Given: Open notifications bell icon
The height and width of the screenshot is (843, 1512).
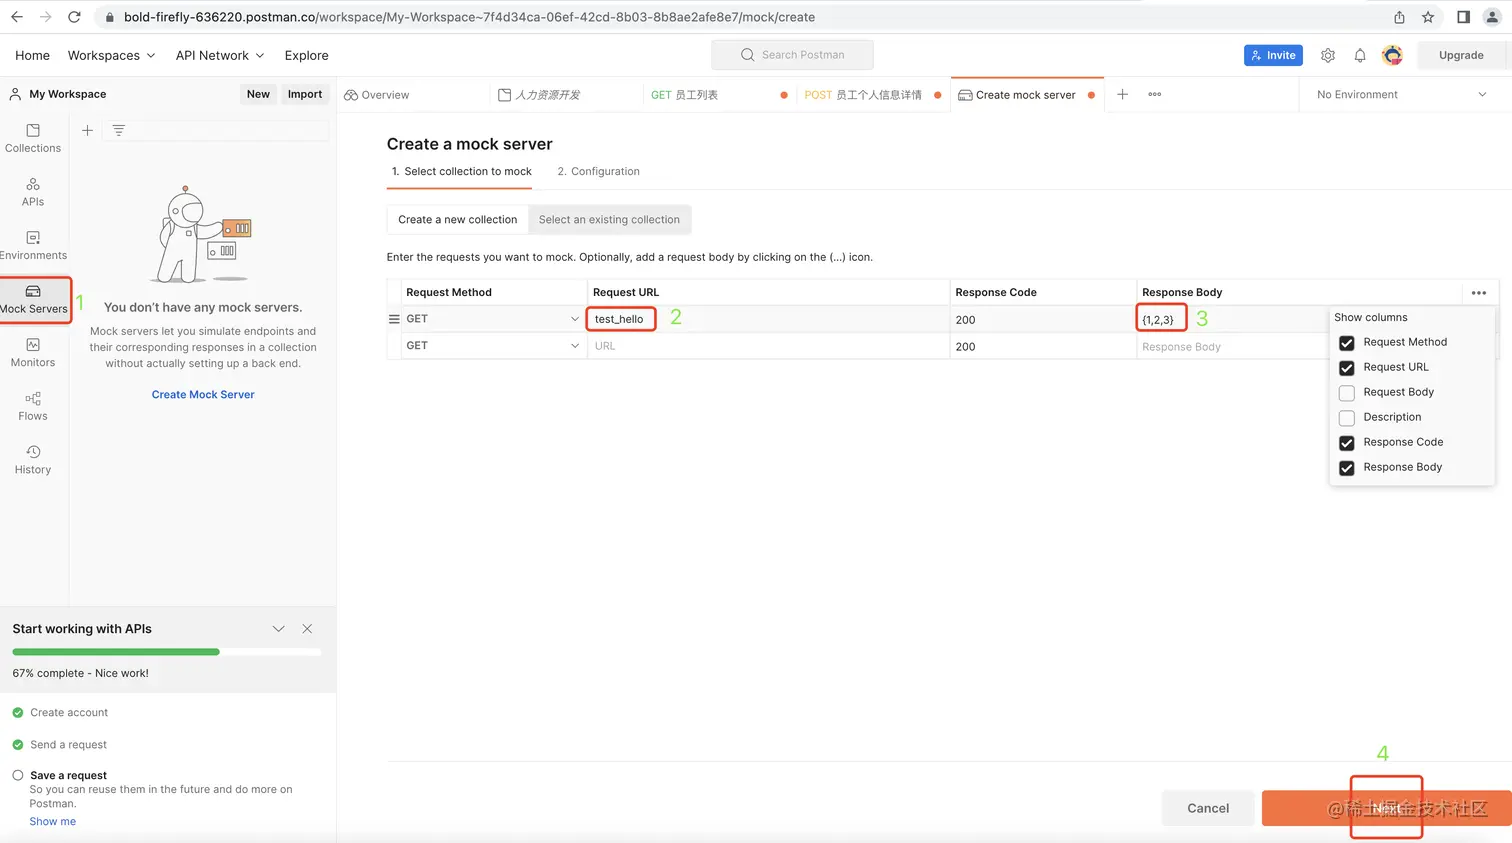Looking at the screenshot, I should (x=1360, y=56).
